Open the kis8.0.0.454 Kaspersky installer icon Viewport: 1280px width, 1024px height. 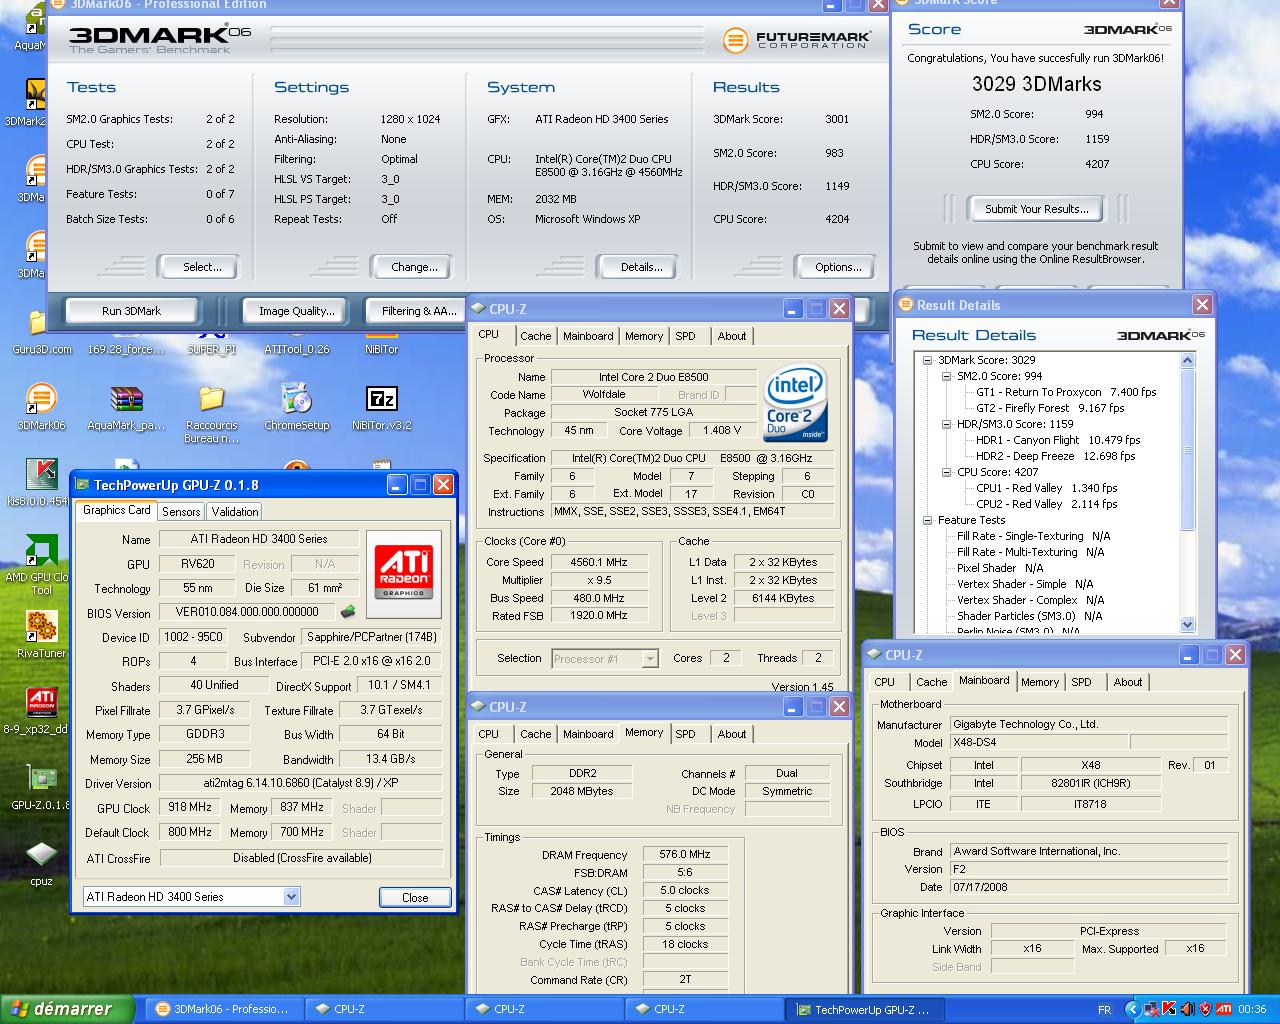[x=40, y=475]
